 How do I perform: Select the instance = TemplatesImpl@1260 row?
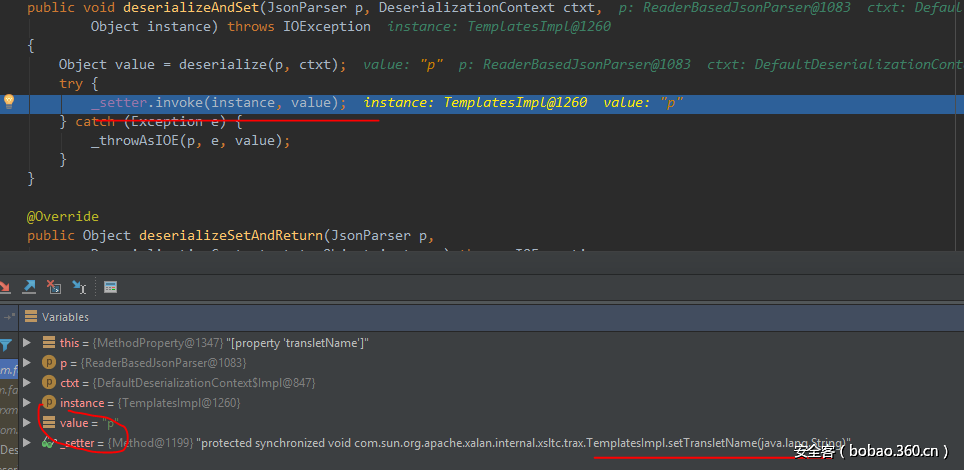[x=150, y=403]
